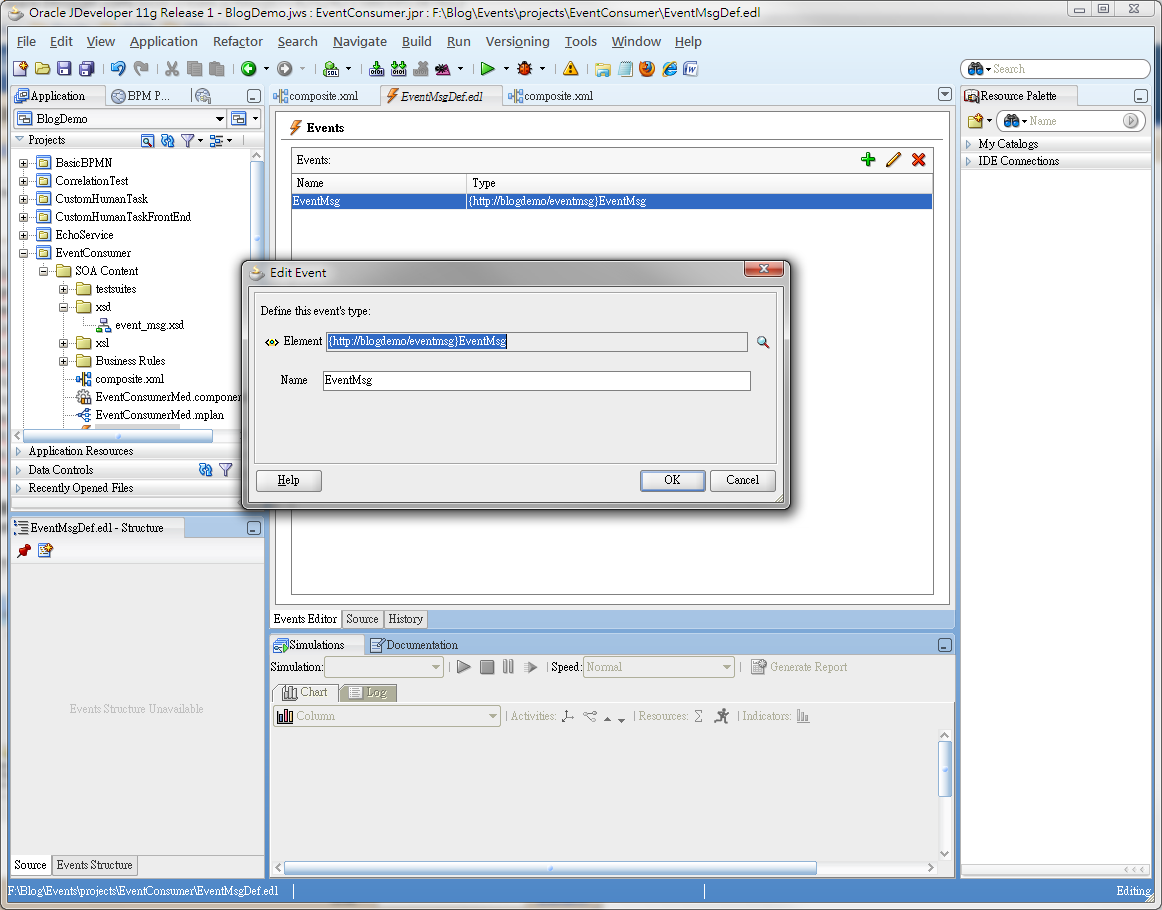Click the green Back navigation icon
Image resolution: width=1162 pixels, height=910 pixels.
[249, 69]
